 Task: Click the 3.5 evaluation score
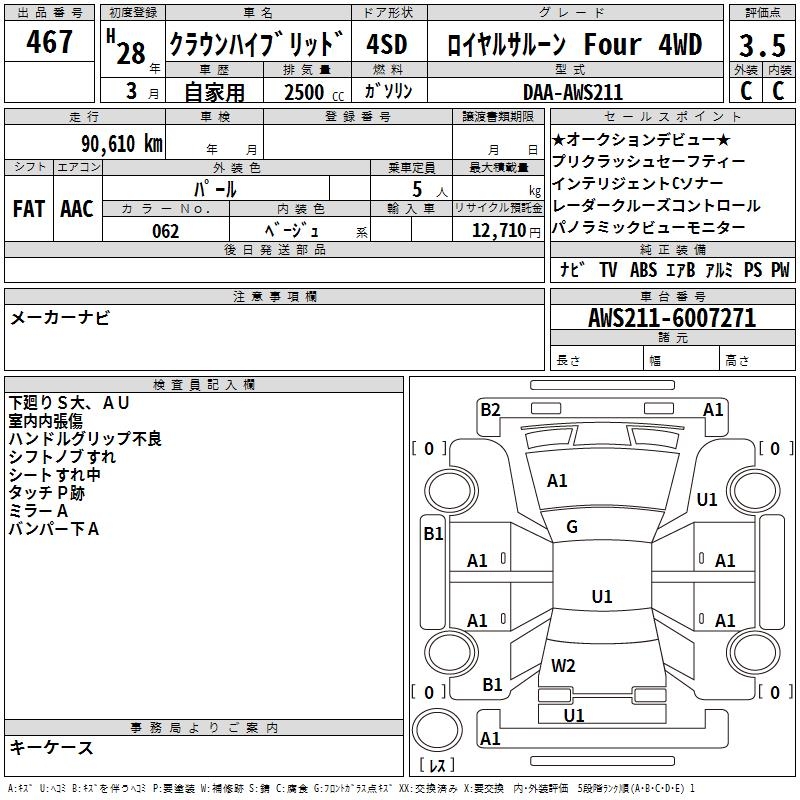click(761, 46)
